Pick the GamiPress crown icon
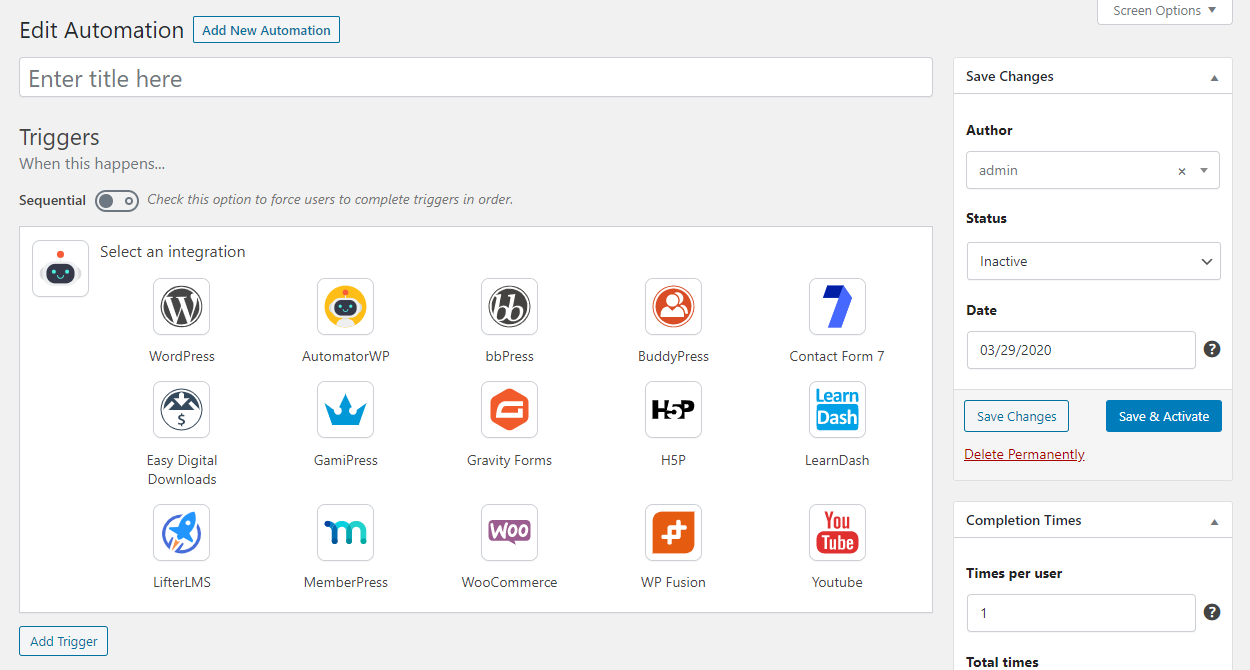 (x=346, y=410)
